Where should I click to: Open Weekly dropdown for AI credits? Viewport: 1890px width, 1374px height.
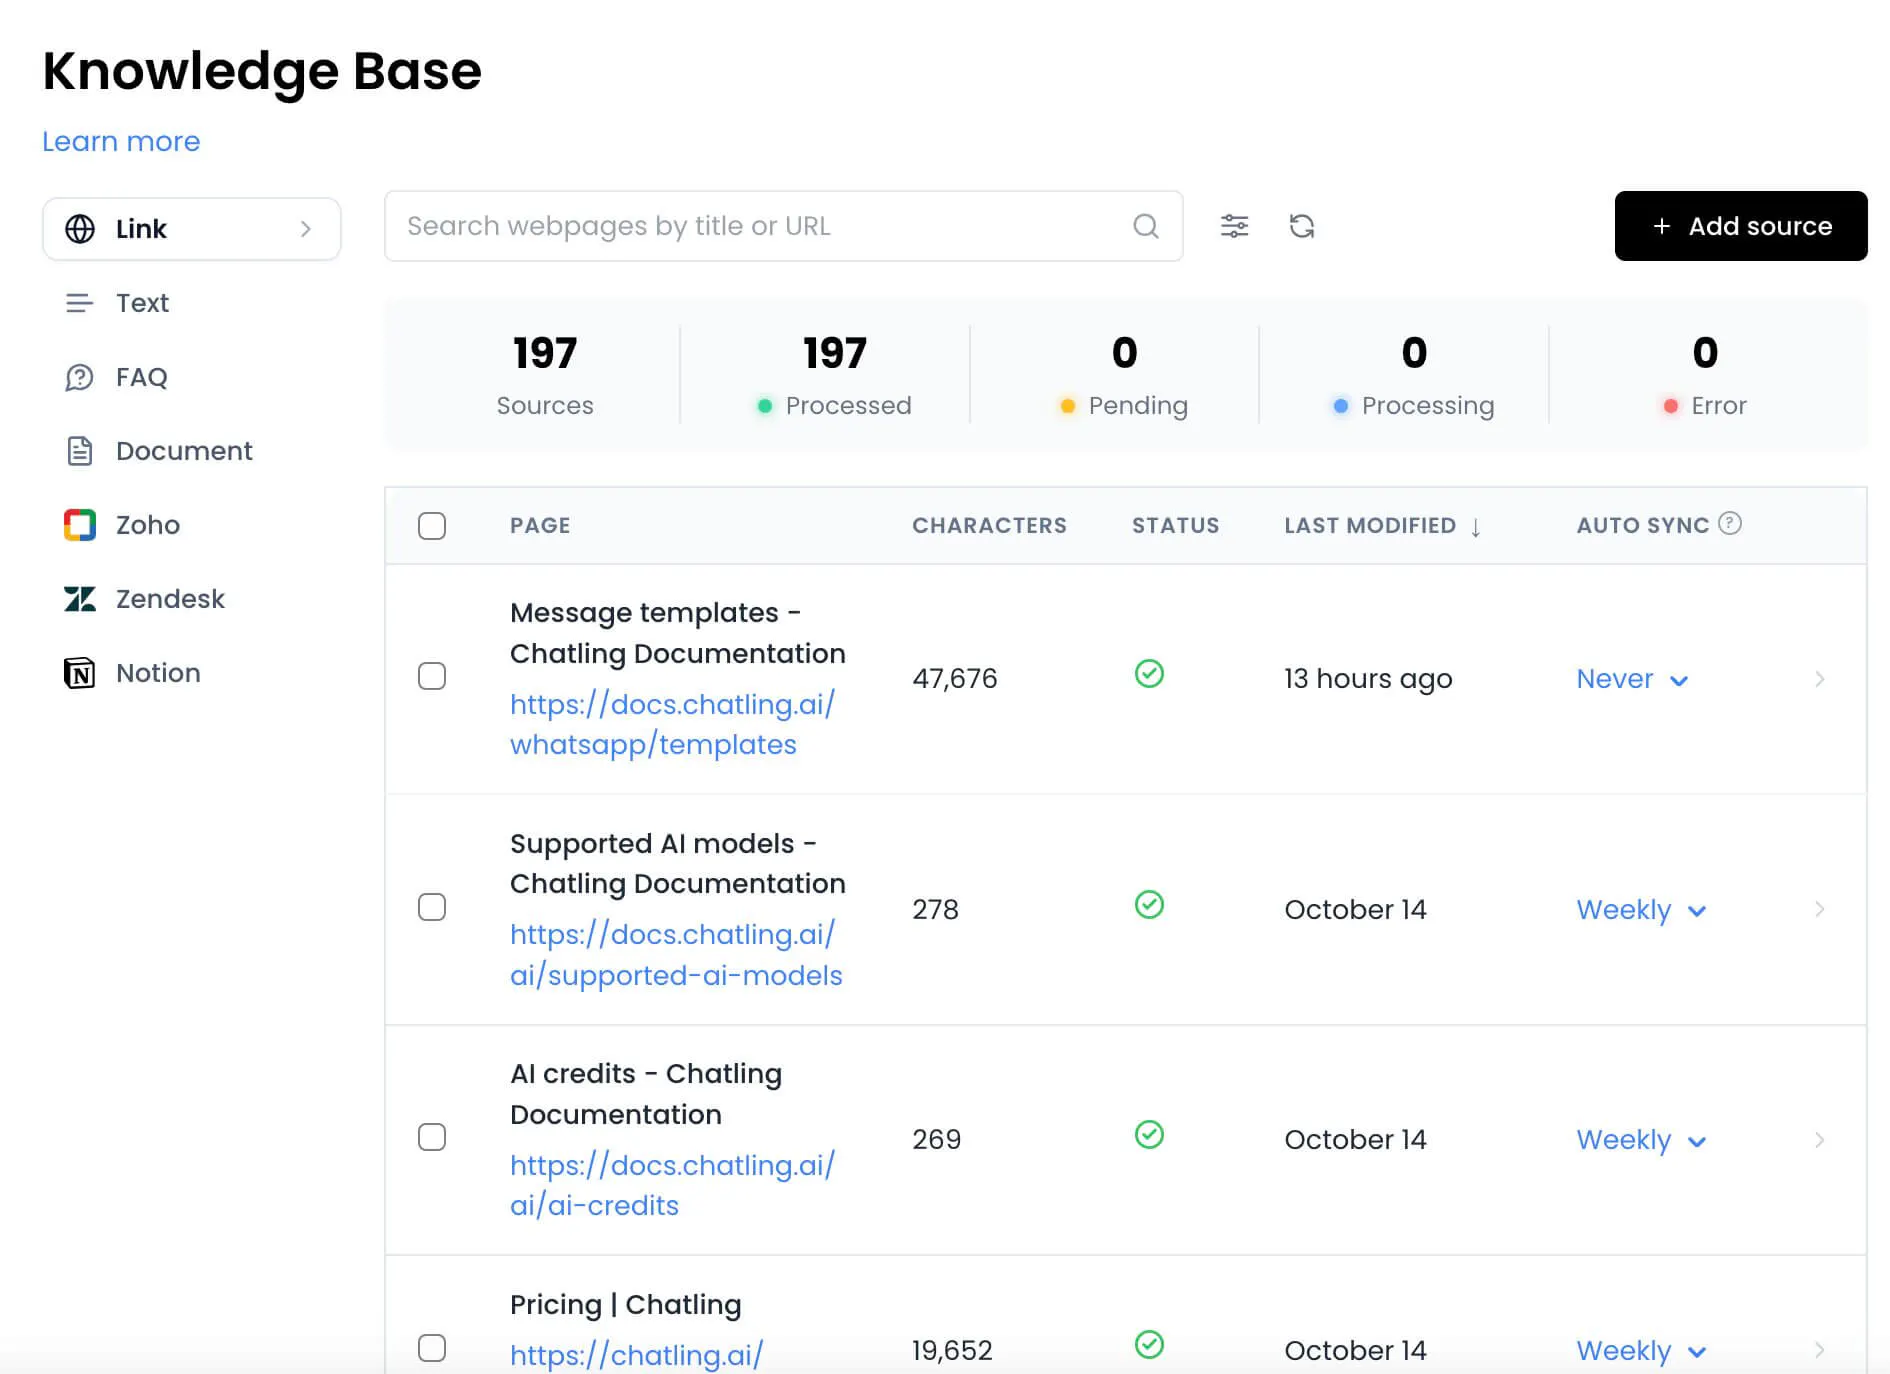[1641, 1140]
